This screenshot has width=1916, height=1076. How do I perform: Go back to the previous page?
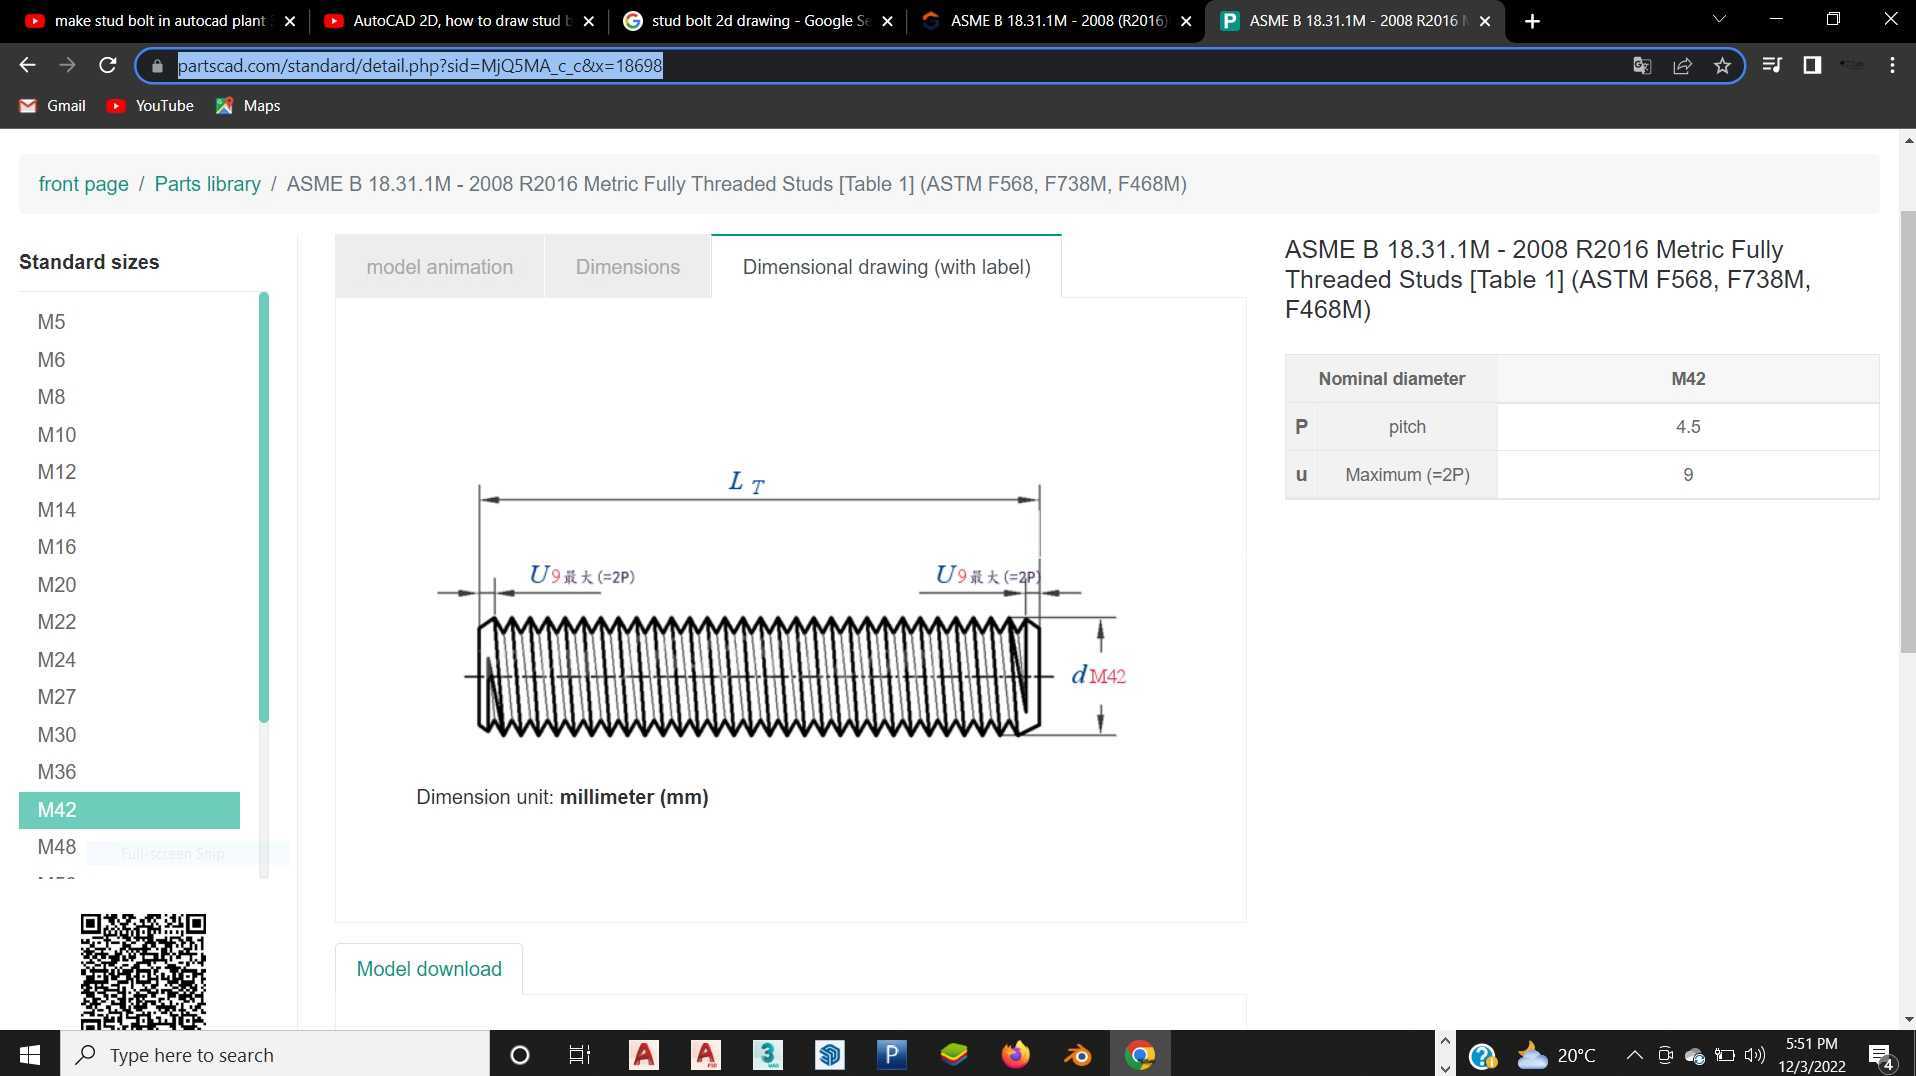click(27, 65)
